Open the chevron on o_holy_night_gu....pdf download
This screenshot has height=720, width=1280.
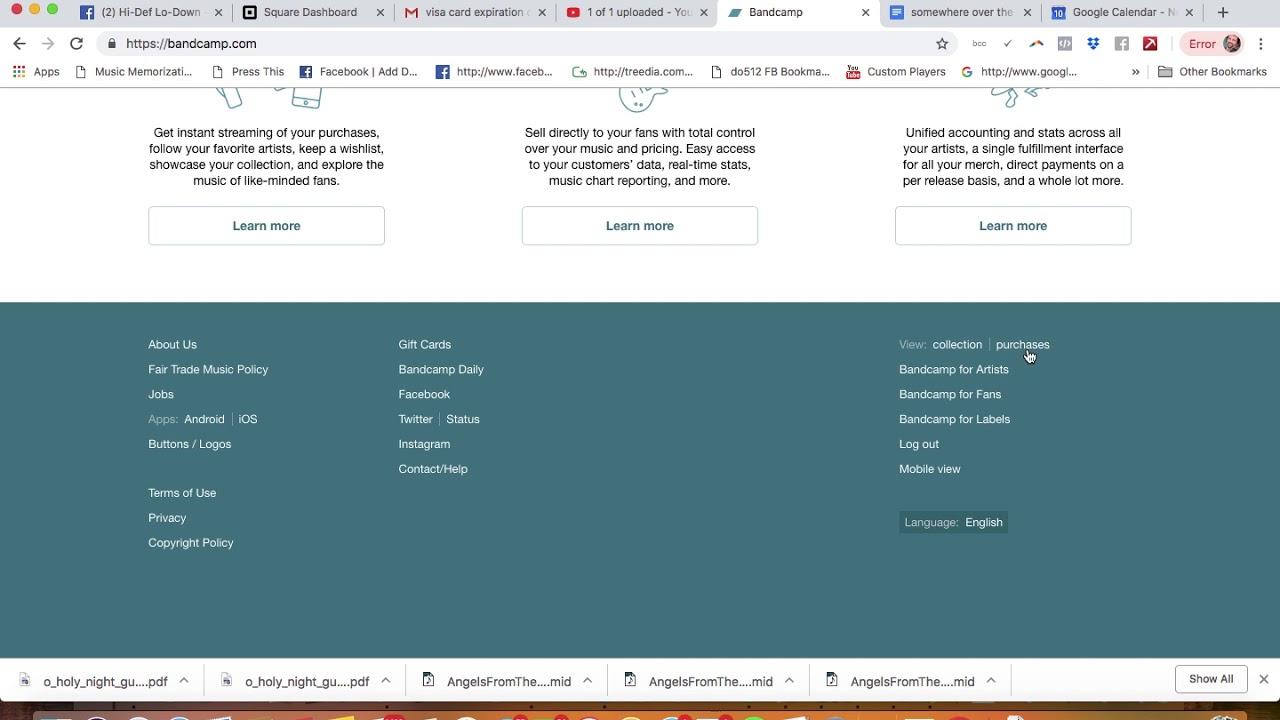pos(184,680)
